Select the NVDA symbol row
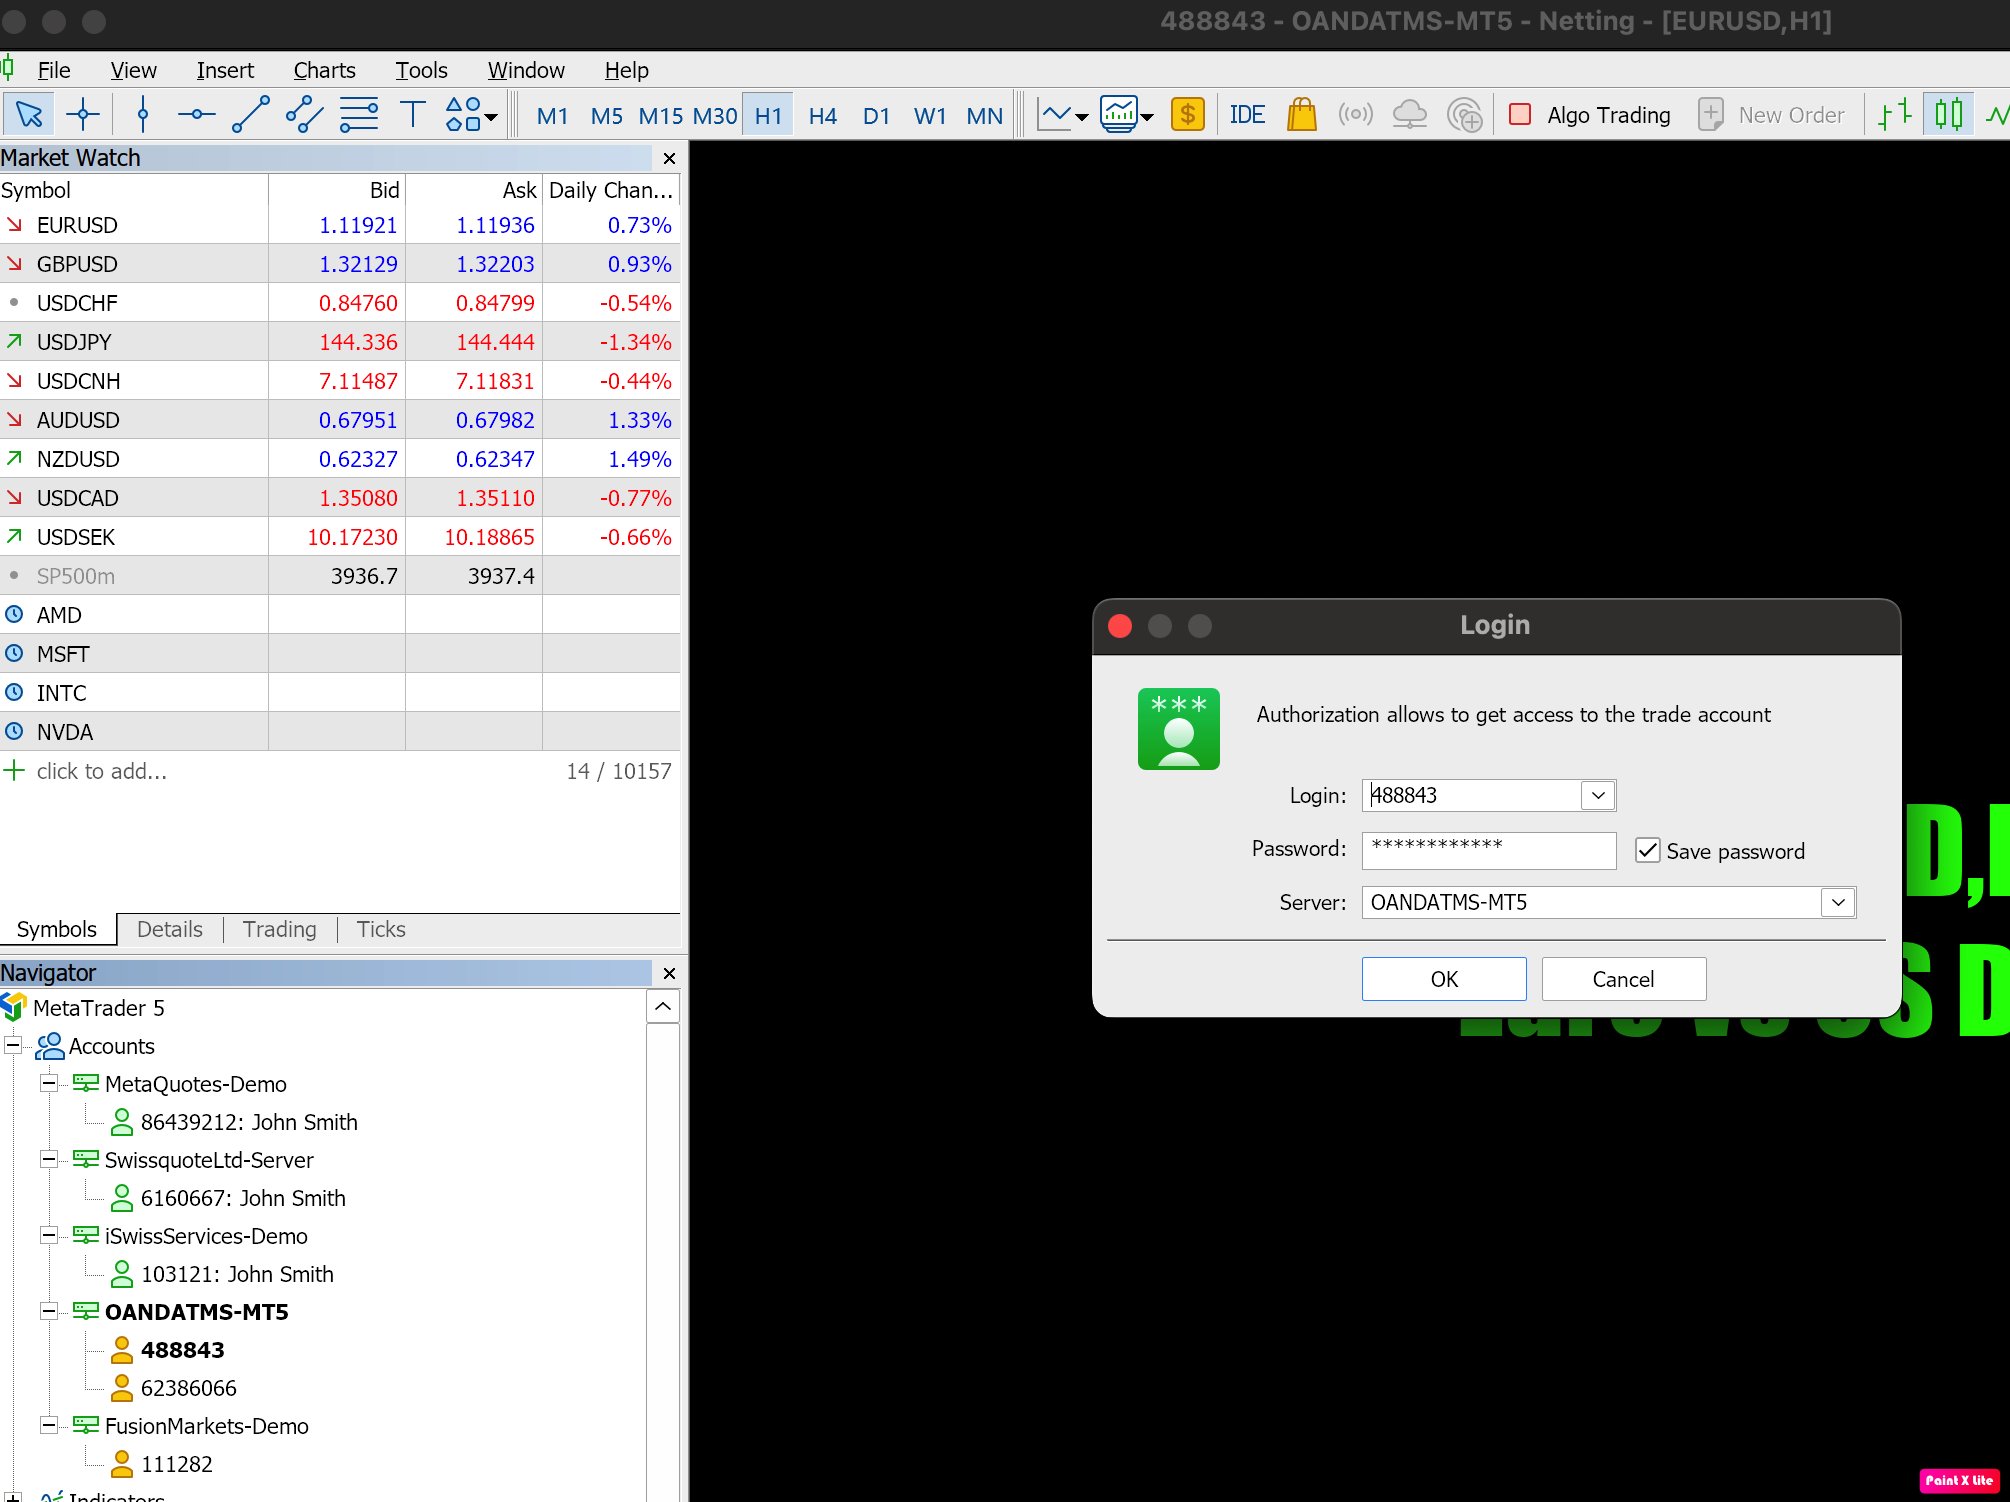The image size is (2010, 1502). 340,732
